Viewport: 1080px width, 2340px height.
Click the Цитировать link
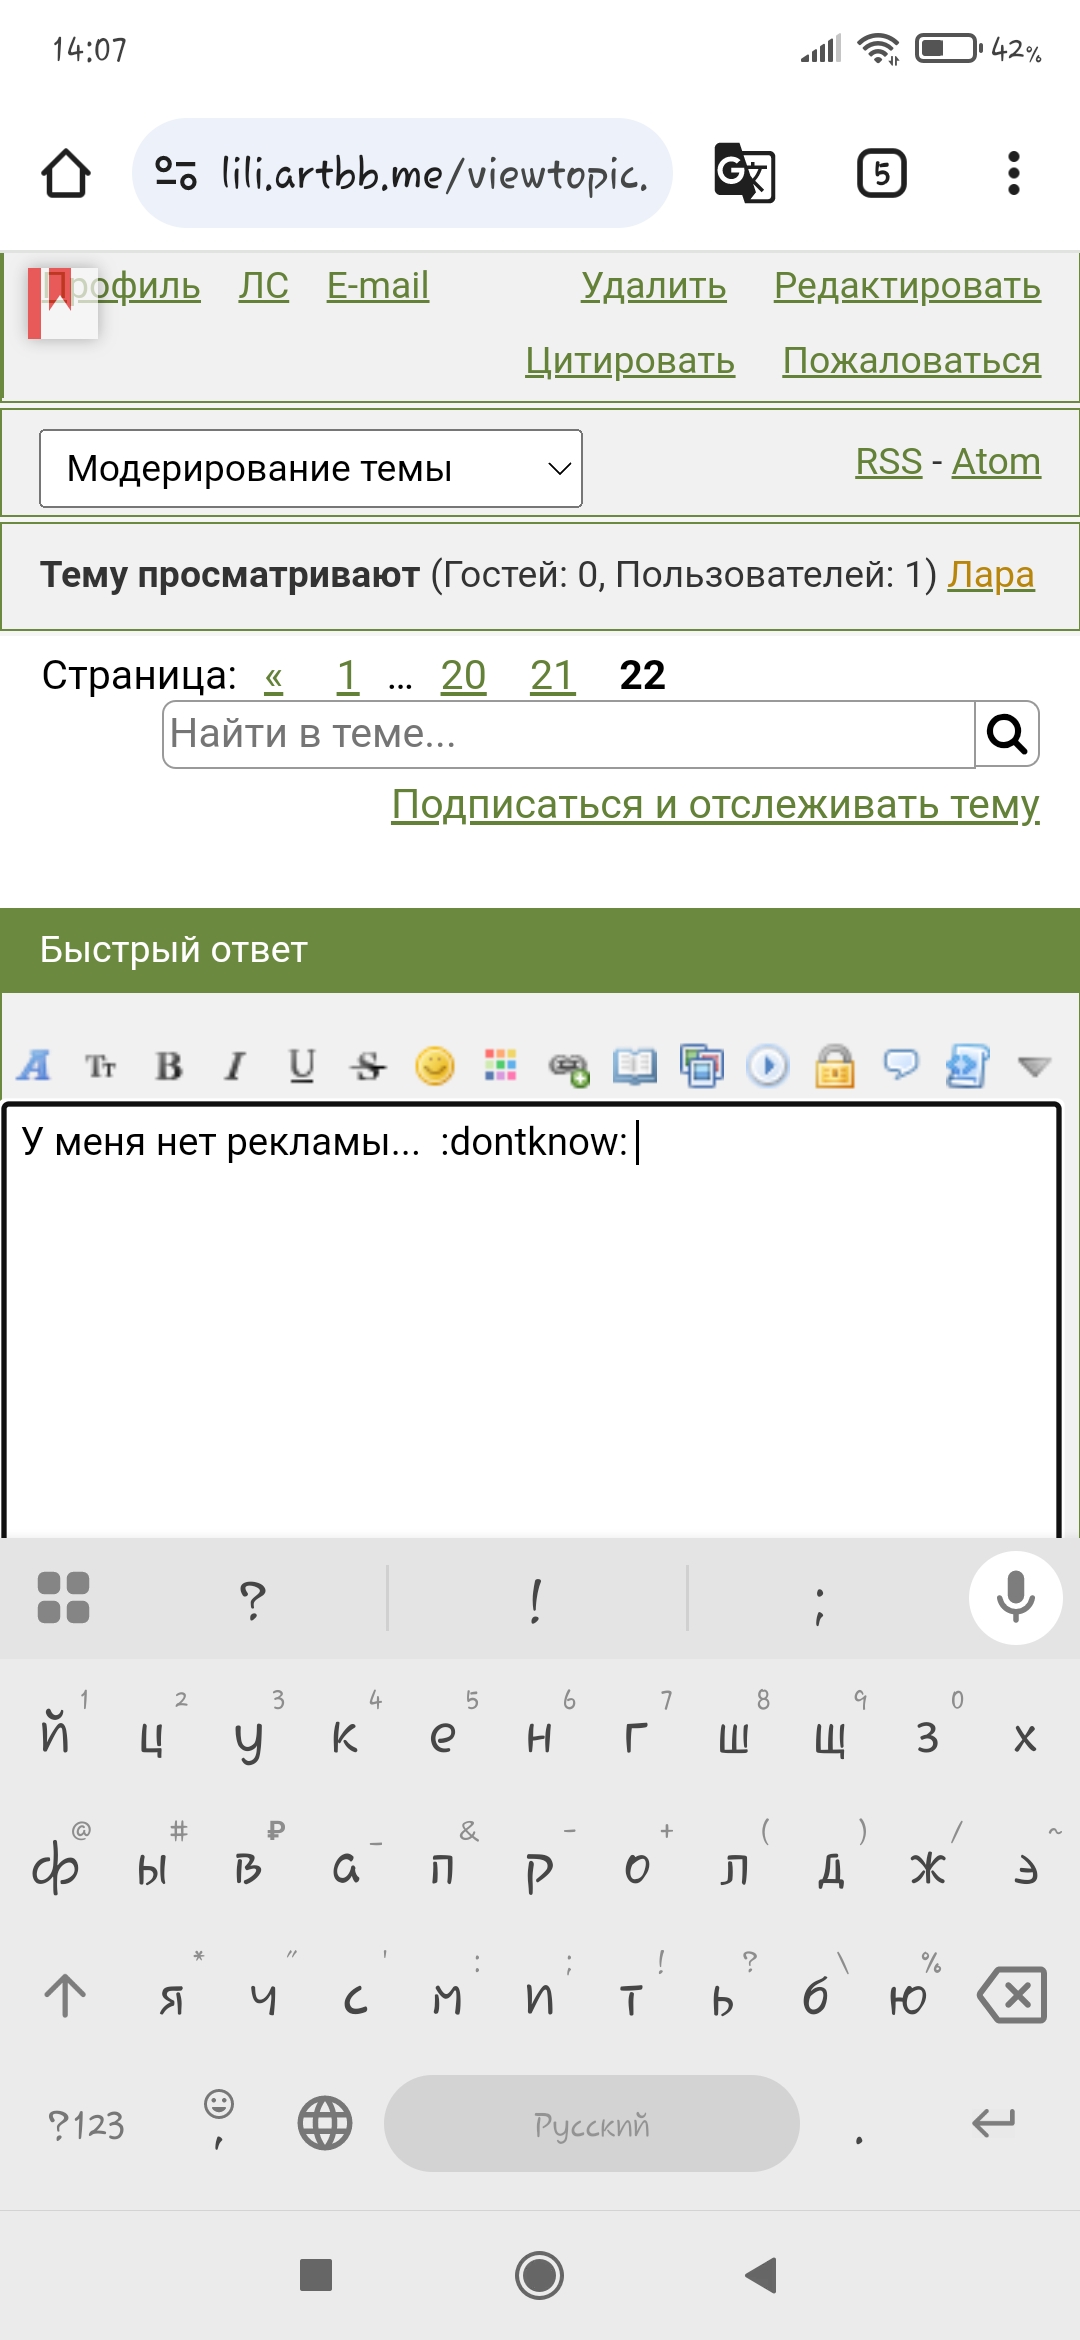(x=630, y=360)
